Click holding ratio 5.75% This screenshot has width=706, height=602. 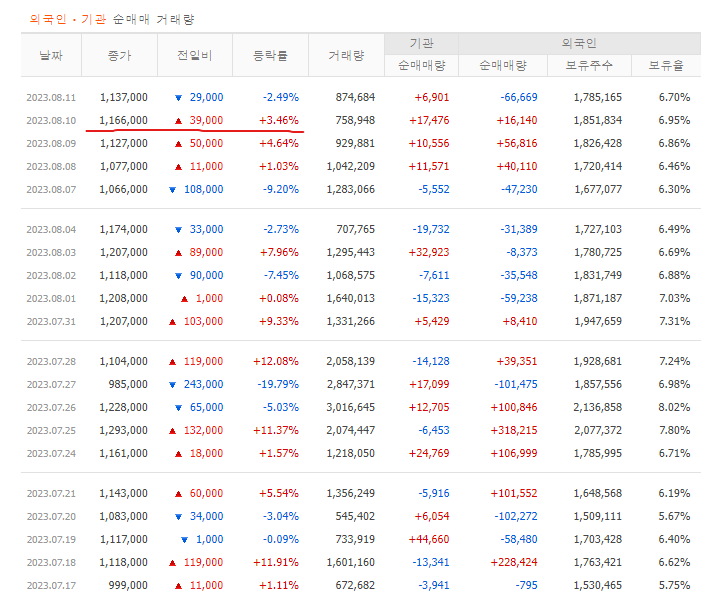[x=674, y=585]
